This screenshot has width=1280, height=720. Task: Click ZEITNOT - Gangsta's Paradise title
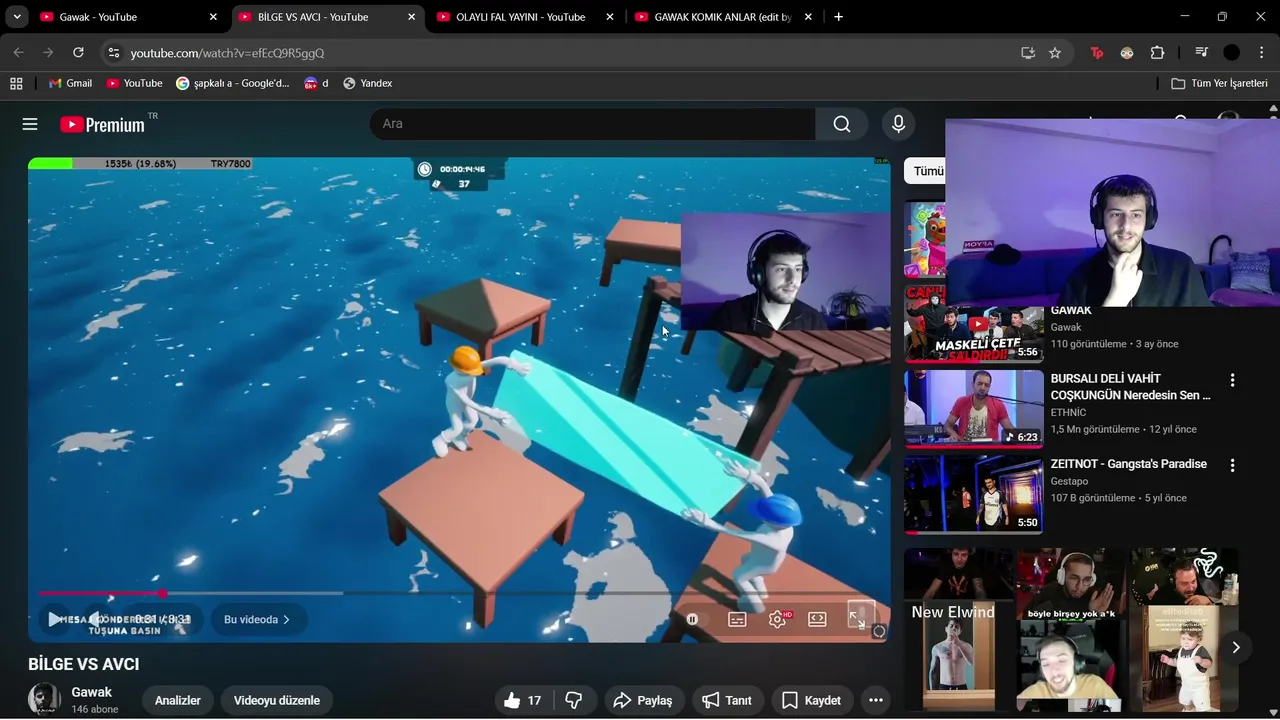click(1128, 464)
